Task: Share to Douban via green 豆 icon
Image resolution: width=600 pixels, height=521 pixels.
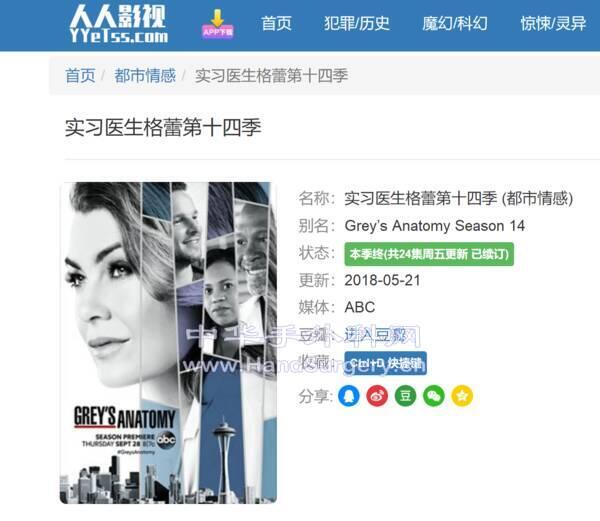Action: (405, 396)
